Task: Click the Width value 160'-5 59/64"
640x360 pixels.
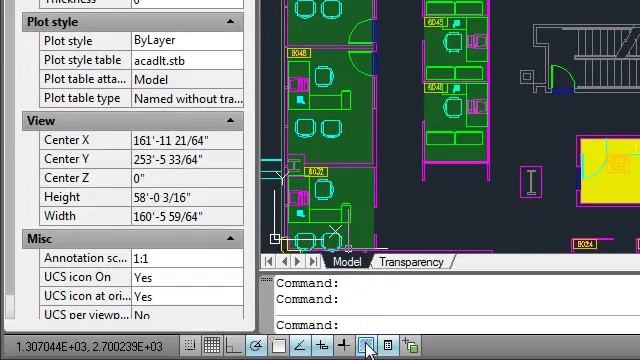Action: pyautogui.click(x=187, y=216)
